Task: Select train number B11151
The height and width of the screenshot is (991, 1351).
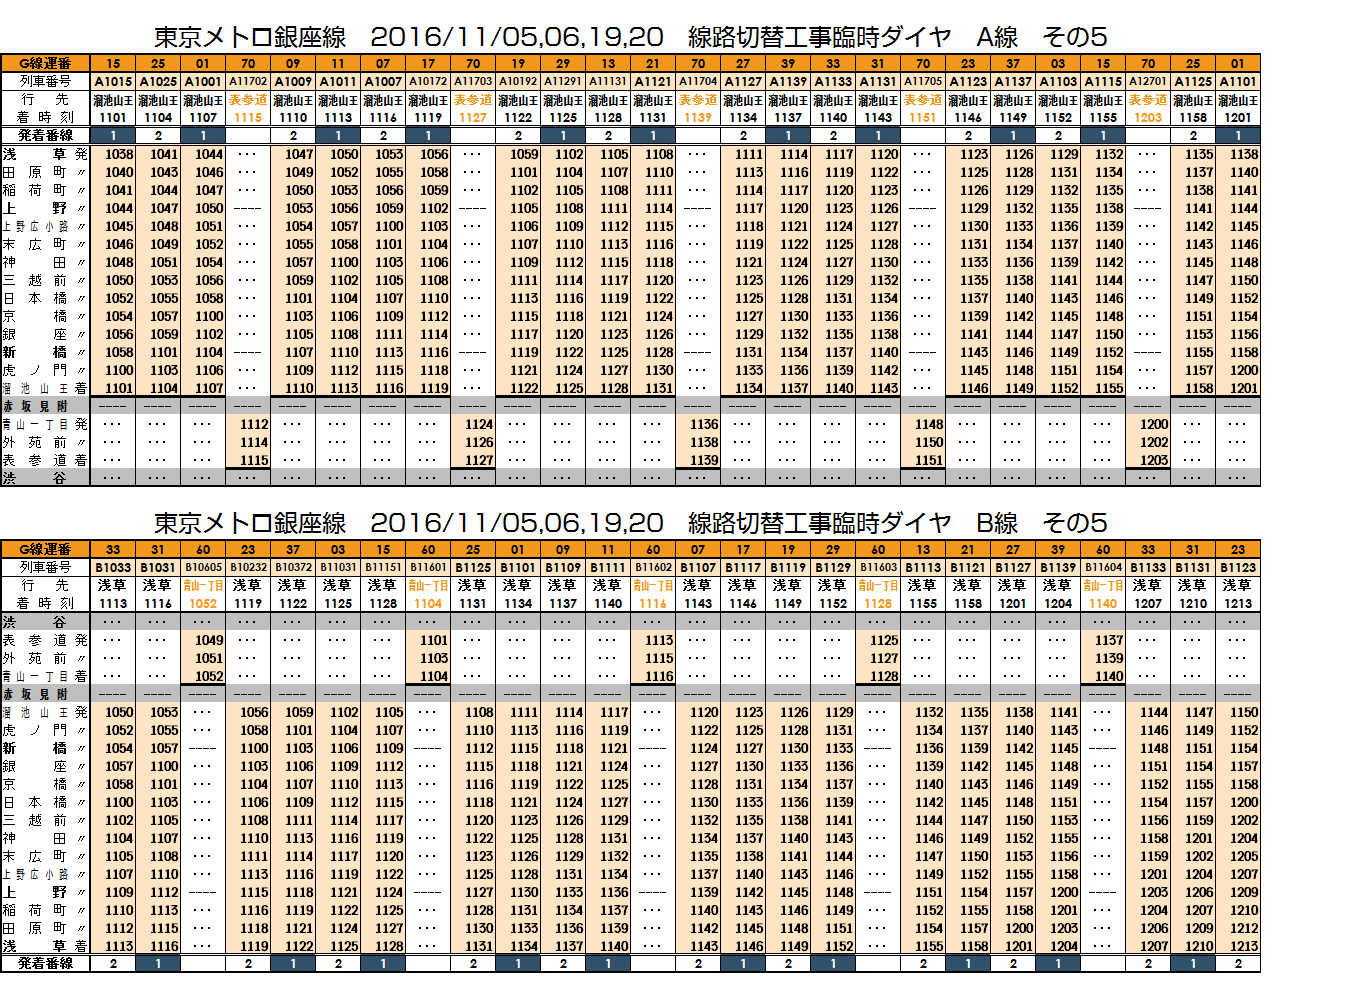Action: tap(383, 567)
